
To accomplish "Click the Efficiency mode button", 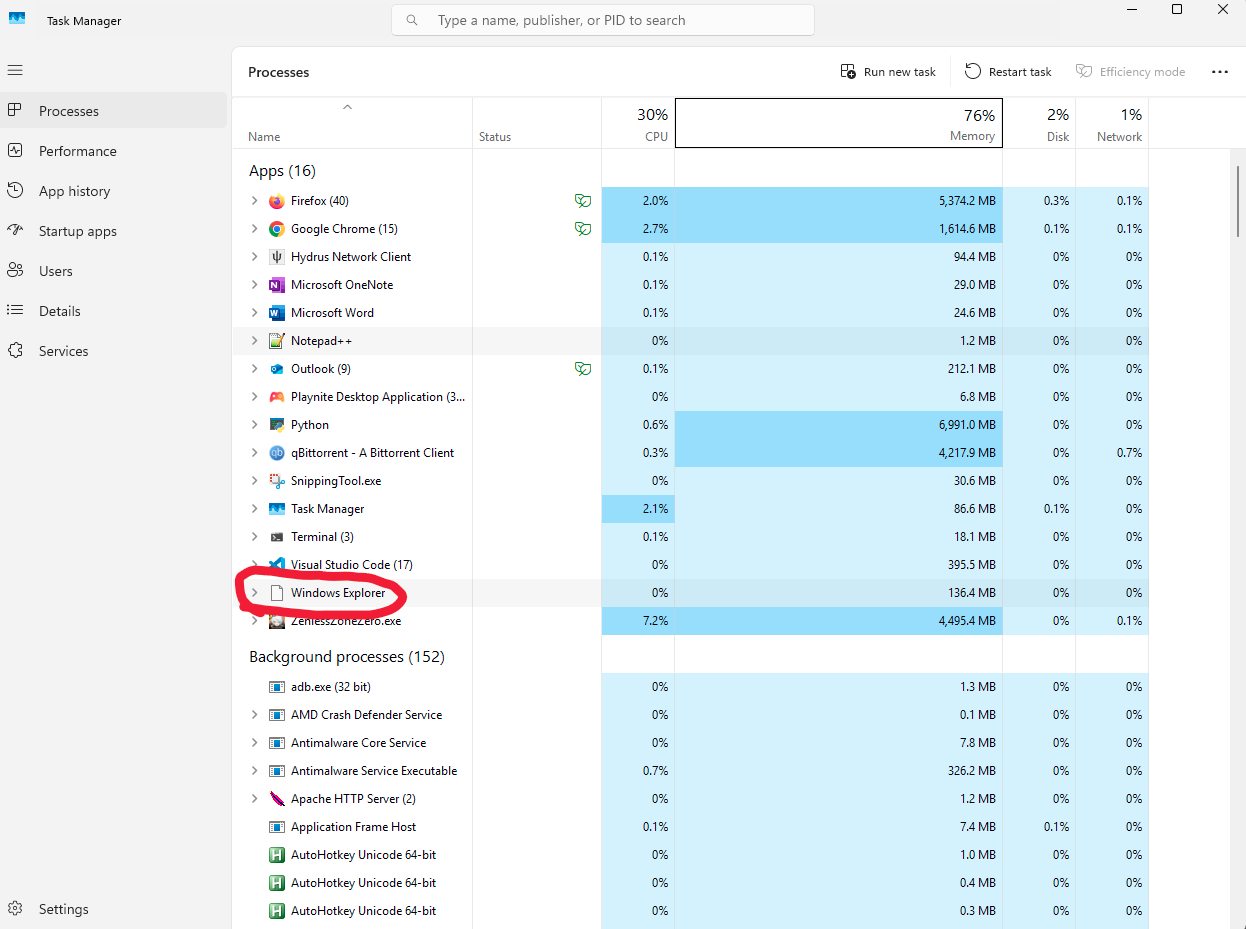I will (x=1131, y=72).
